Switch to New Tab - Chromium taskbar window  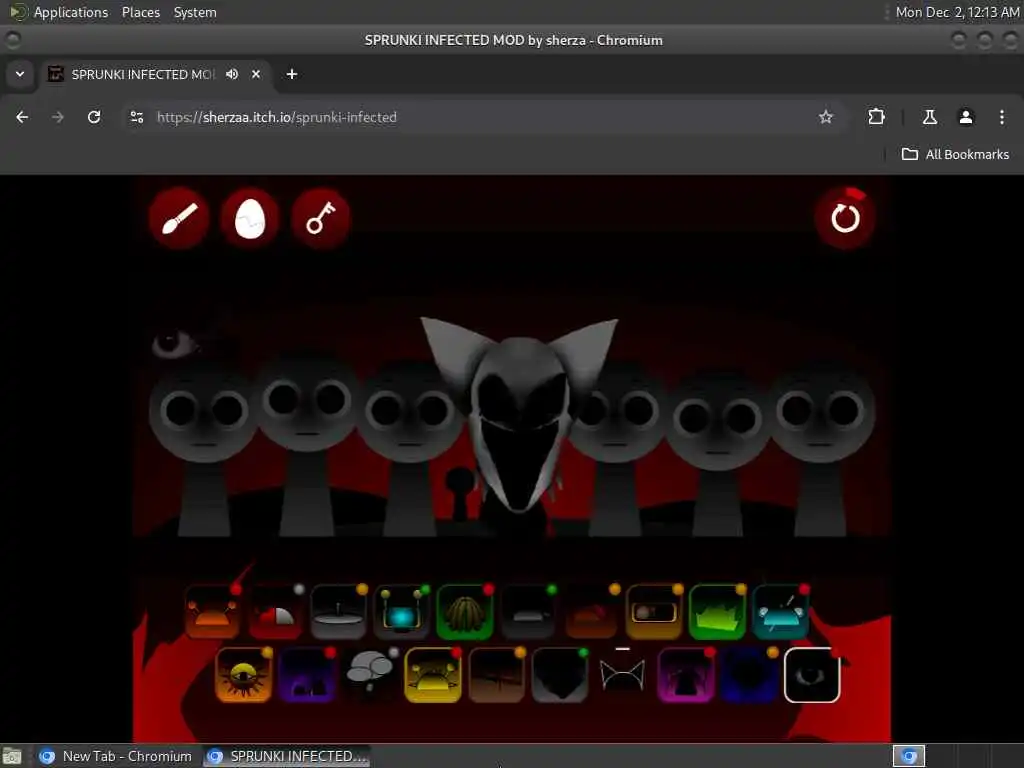tap(116, 756)
